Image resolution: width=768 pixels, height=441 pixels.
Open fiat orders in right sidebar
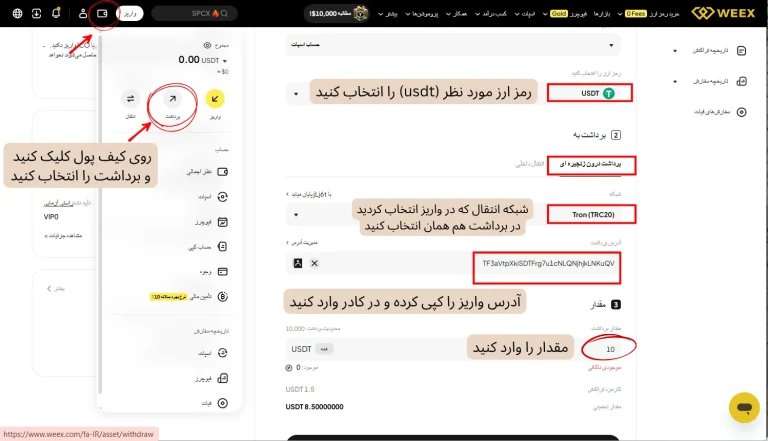pos(720,112)
